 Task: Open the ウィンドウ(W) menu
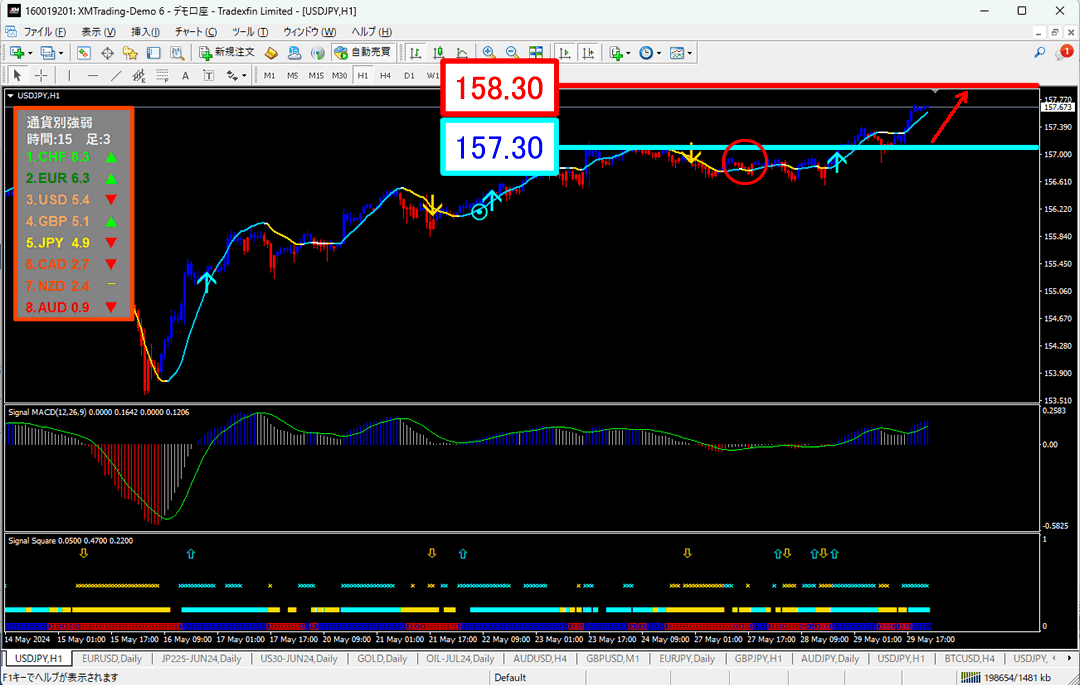[x=309, y=32]
